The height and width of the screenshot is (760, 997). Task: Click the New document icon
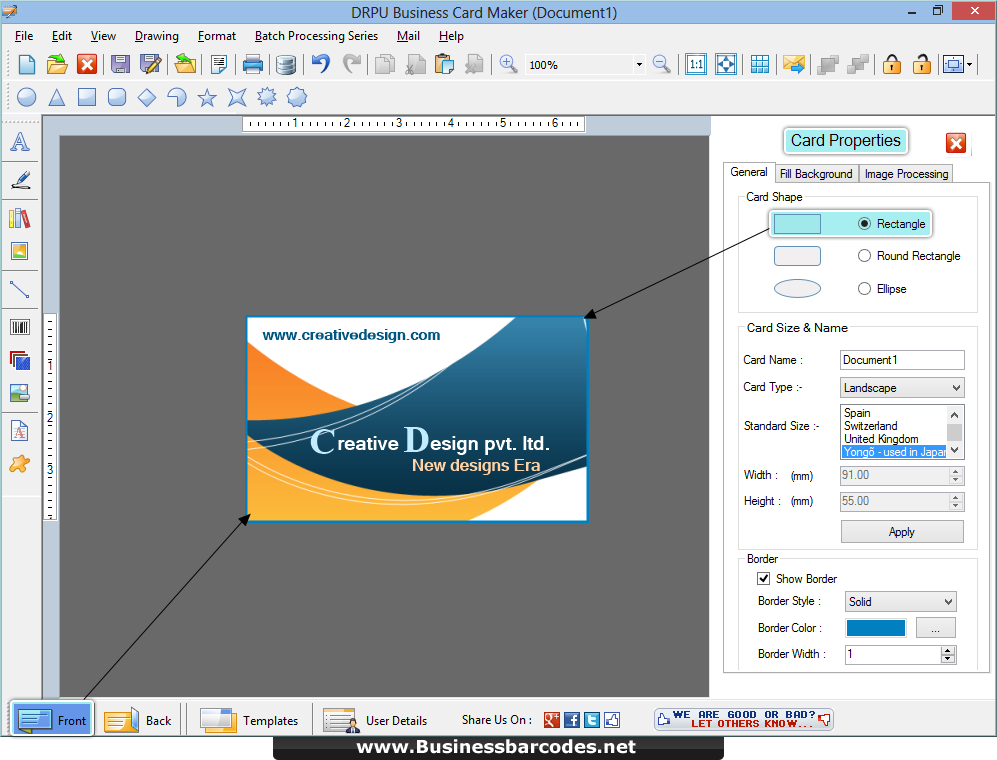(x=27, y=64)
